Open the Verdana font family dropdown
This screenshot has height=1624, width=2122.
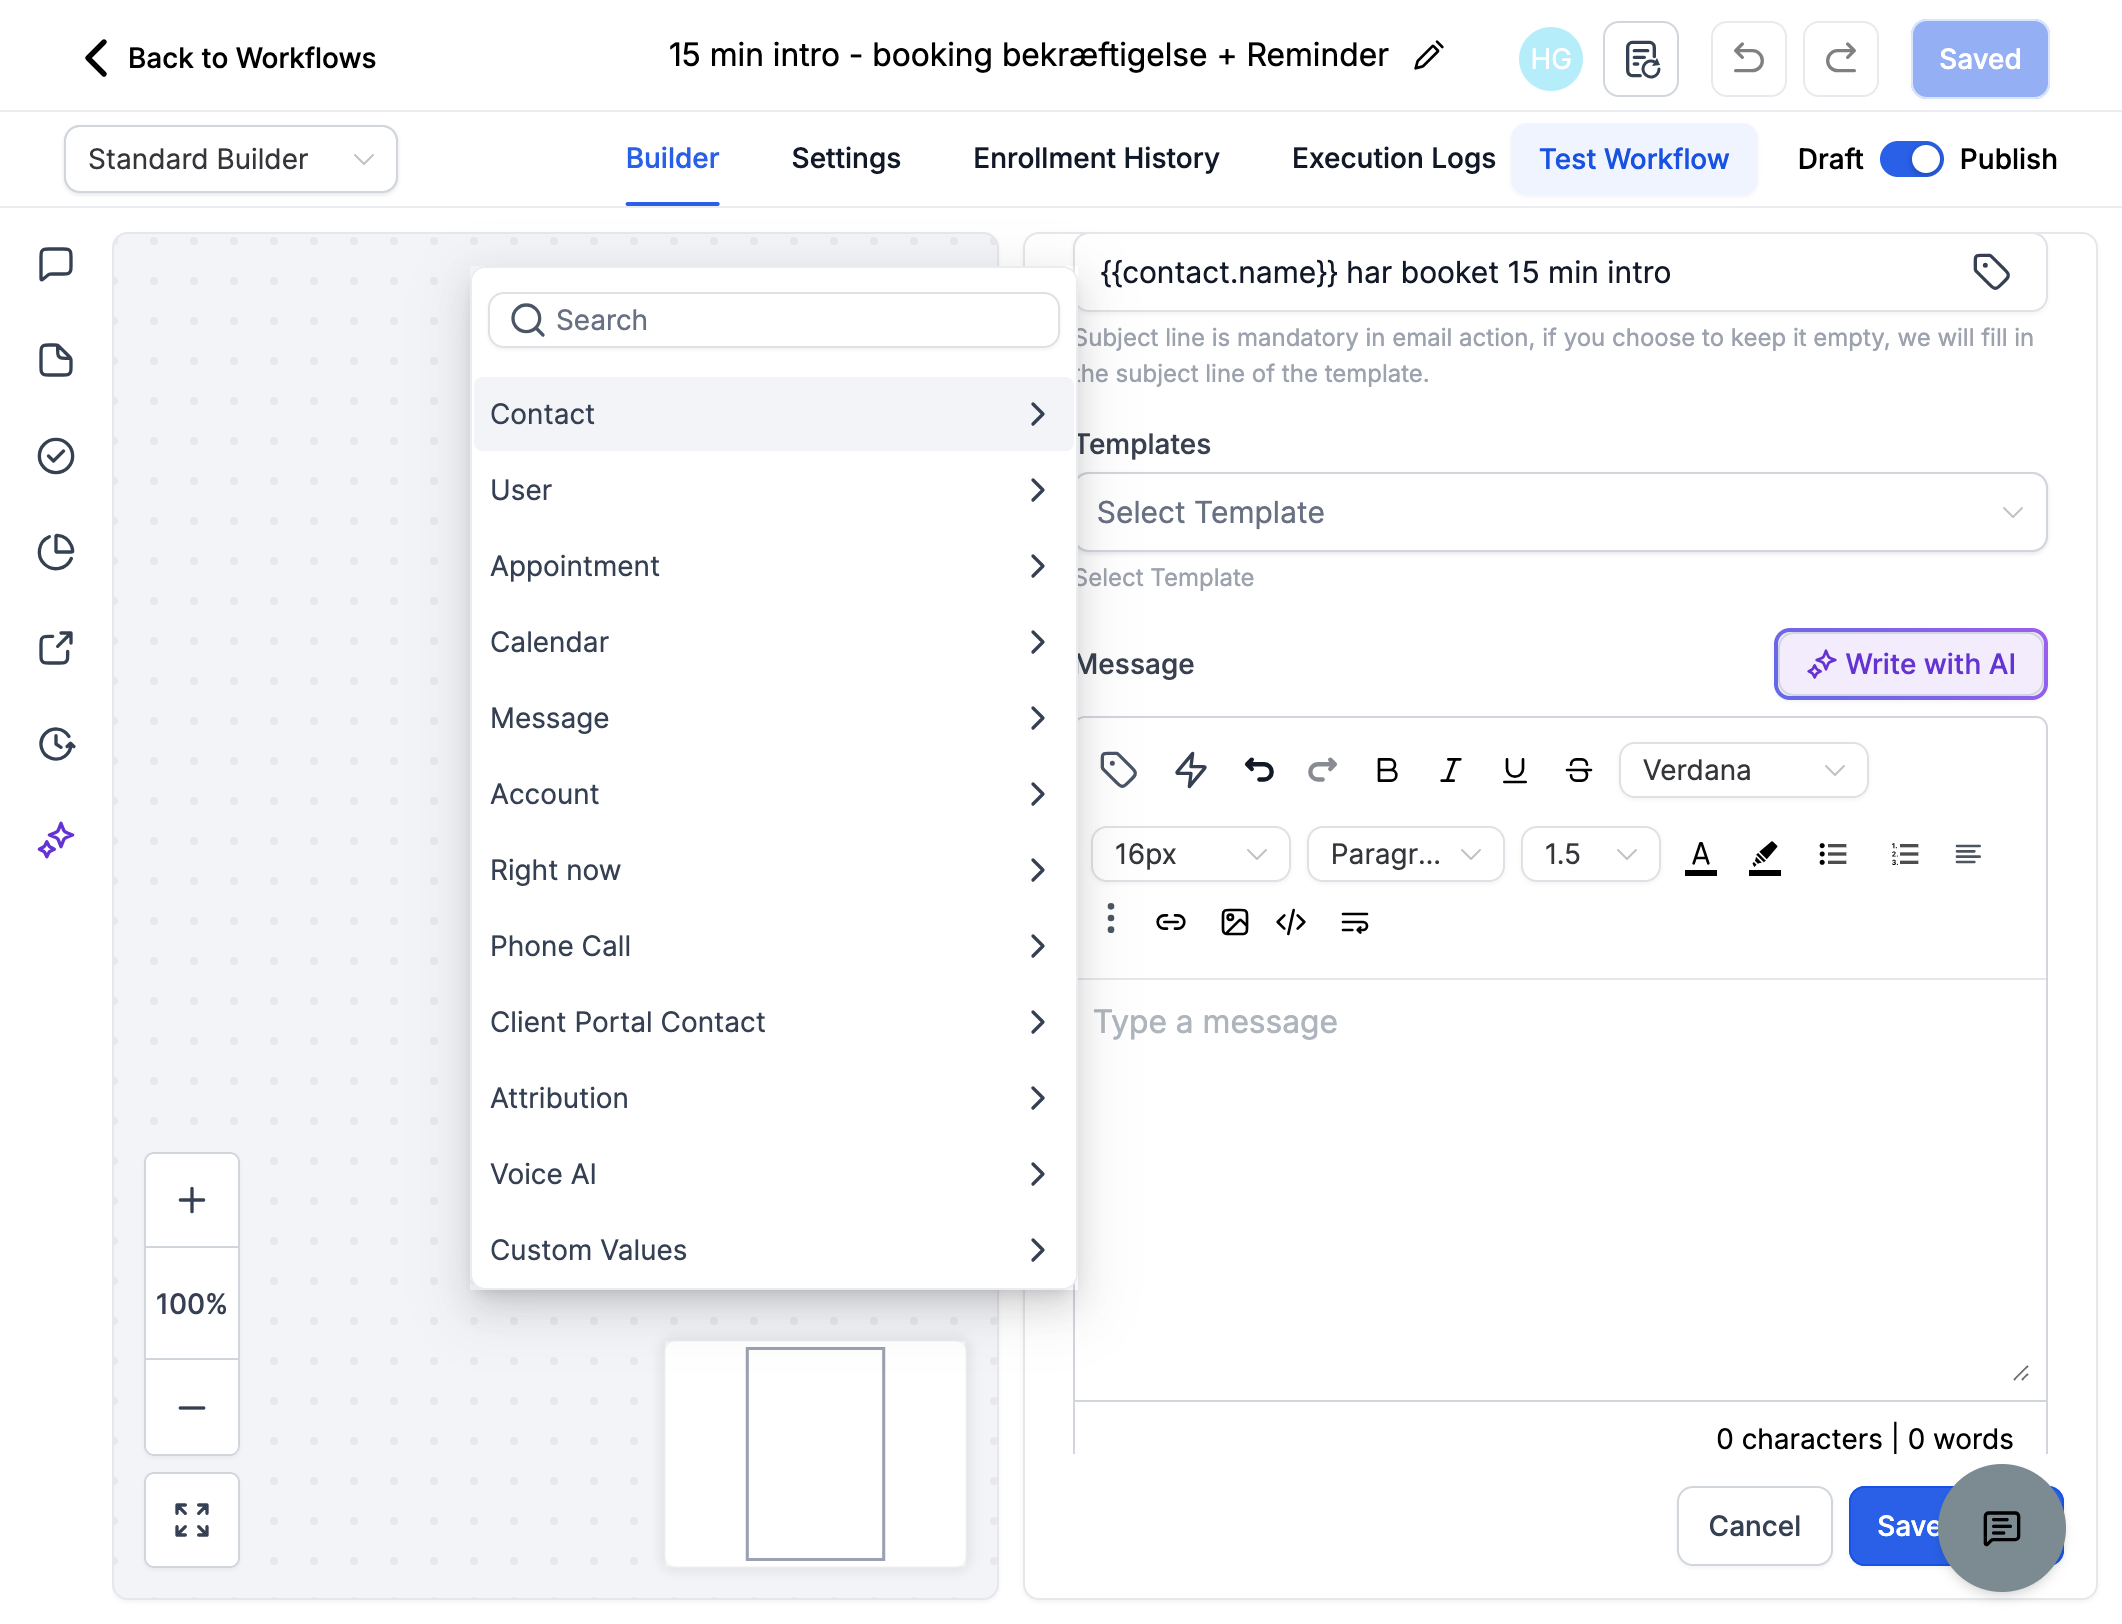pos(1743,770)
